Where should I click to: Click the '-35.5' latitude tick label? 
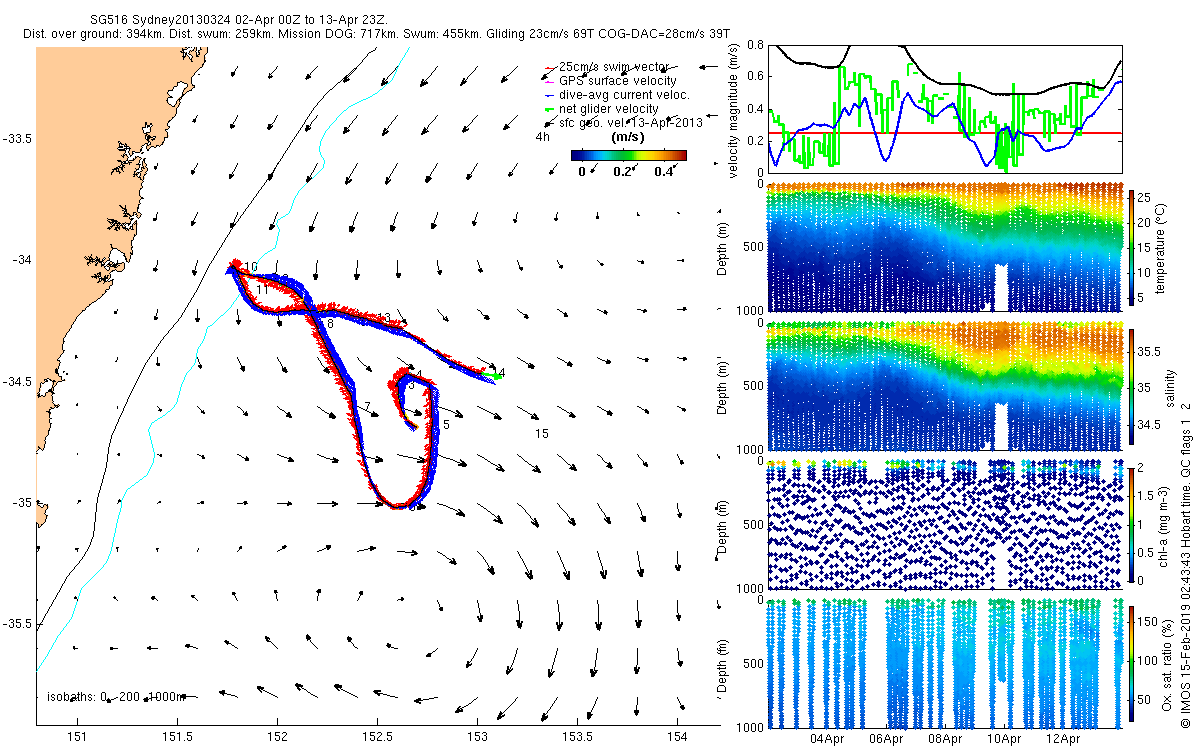[x=17, y=624]
